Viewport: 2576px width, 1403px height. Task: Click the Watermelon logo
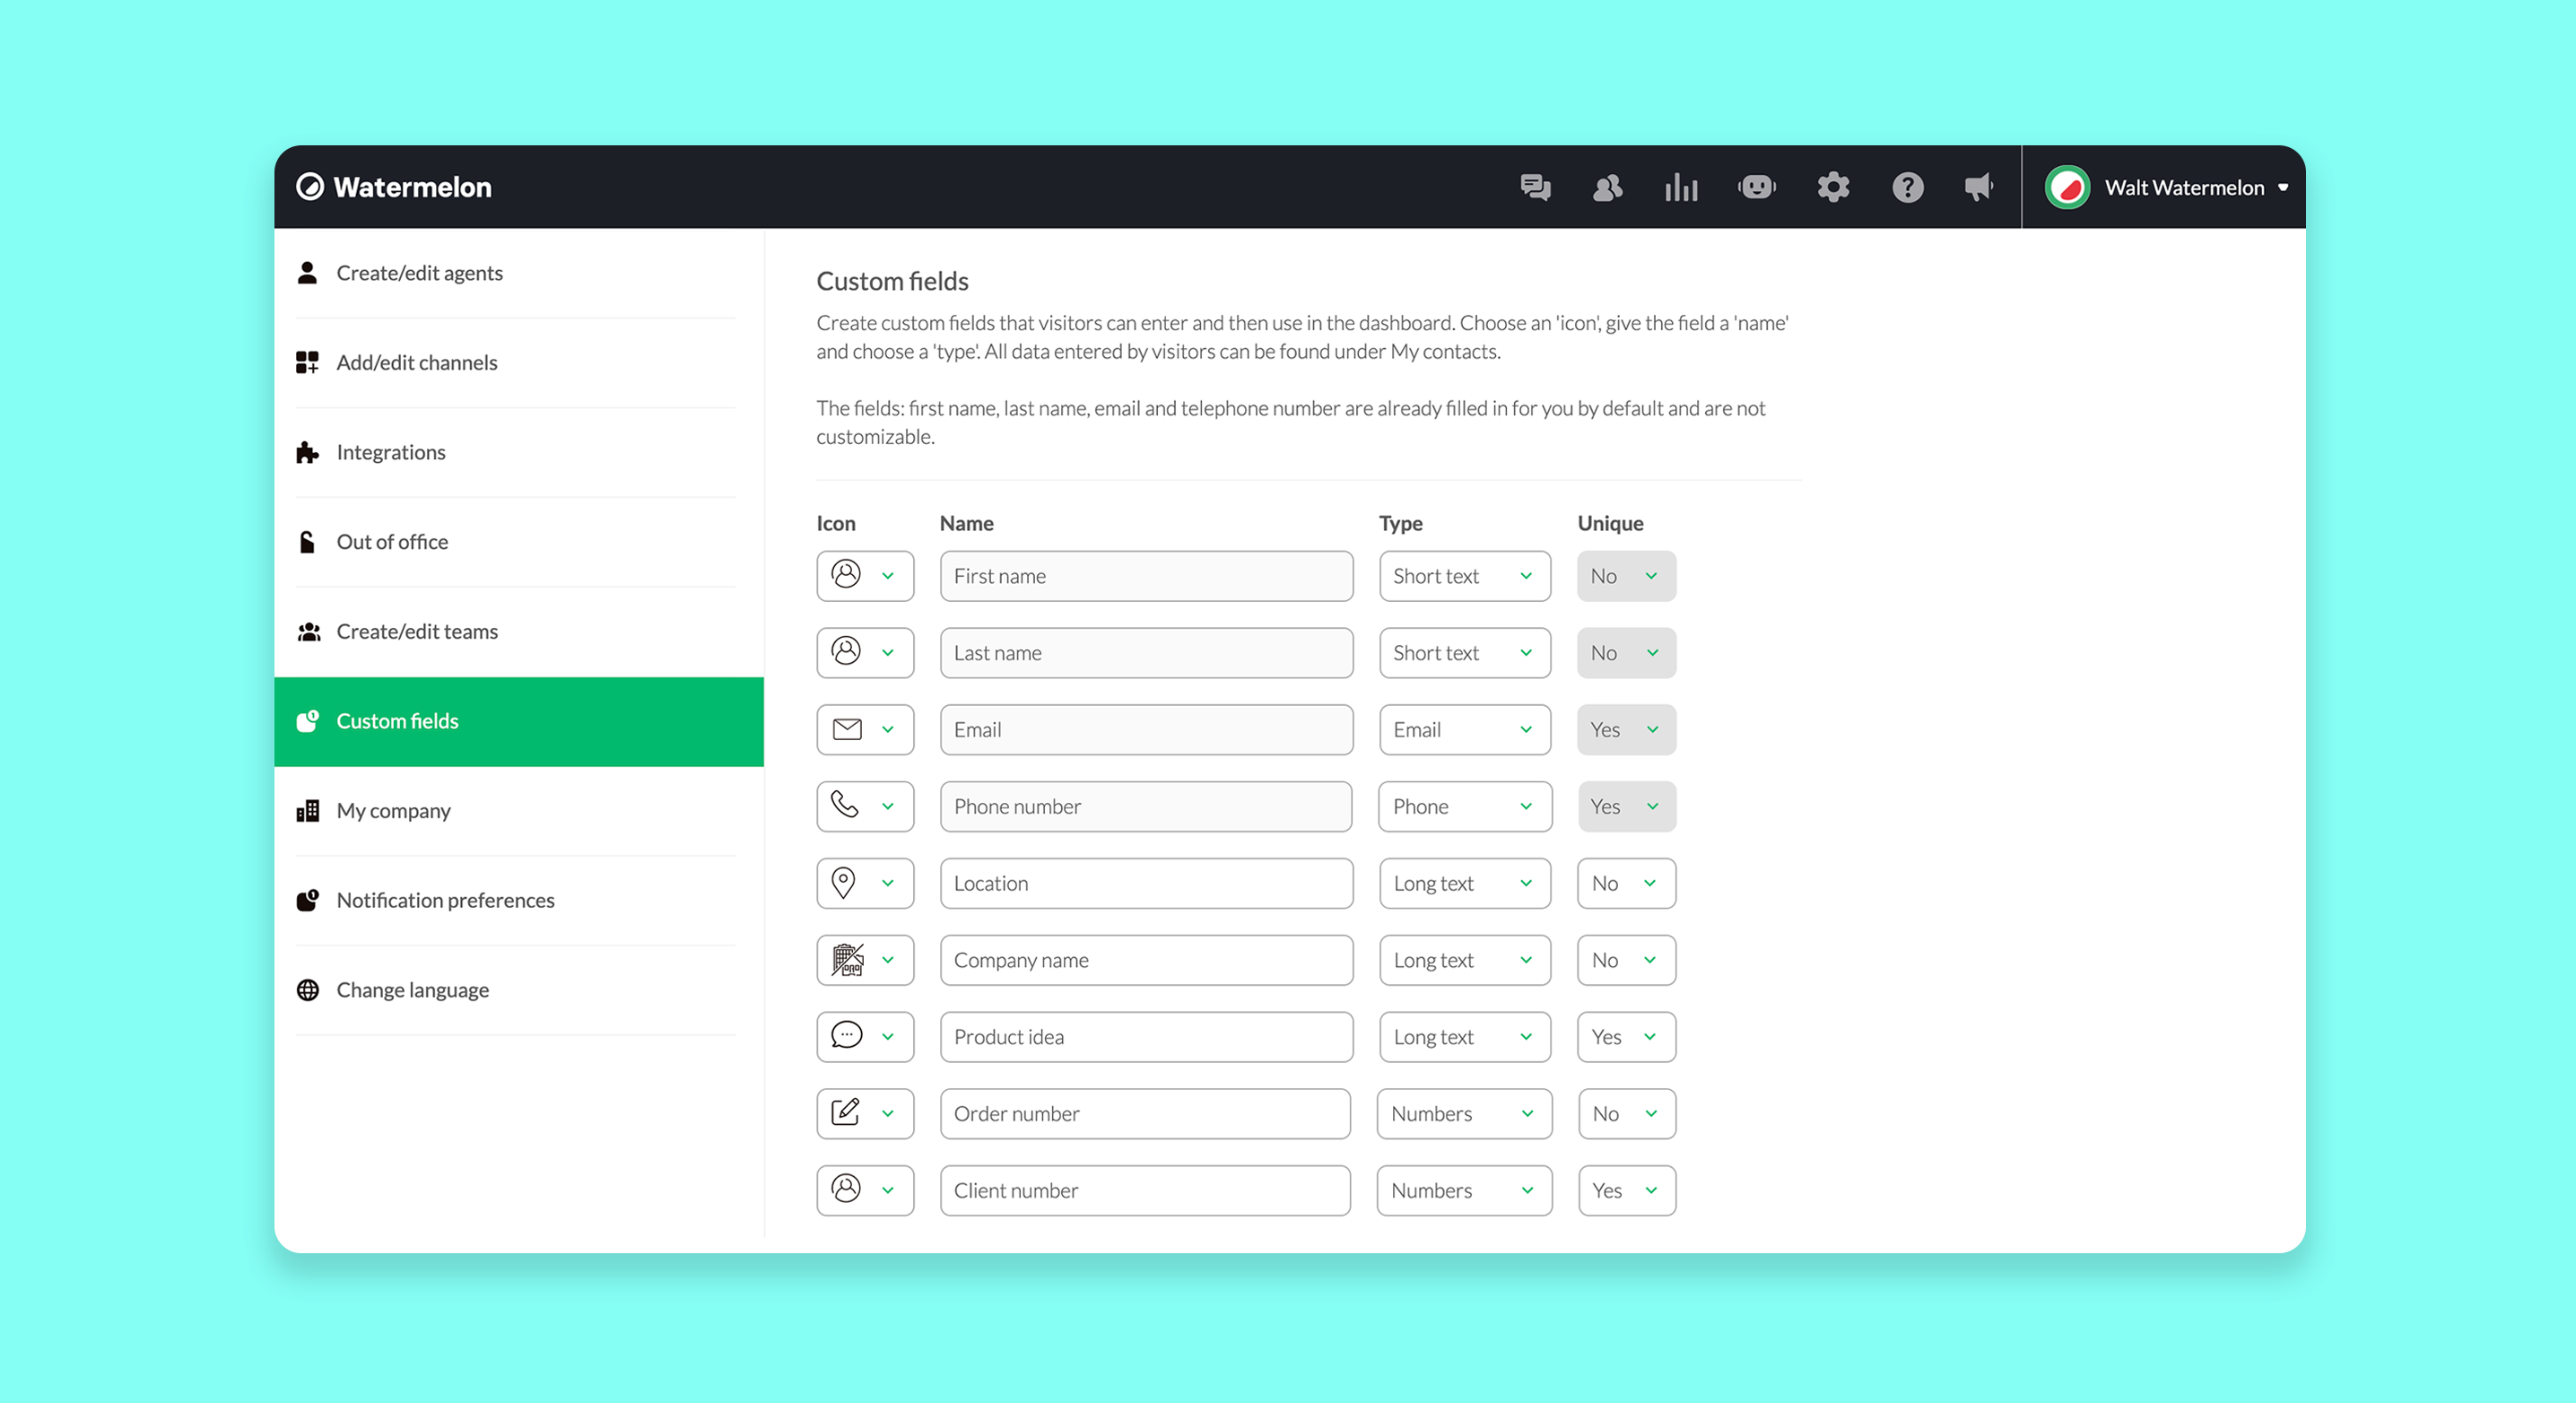[x=394, y=187]
